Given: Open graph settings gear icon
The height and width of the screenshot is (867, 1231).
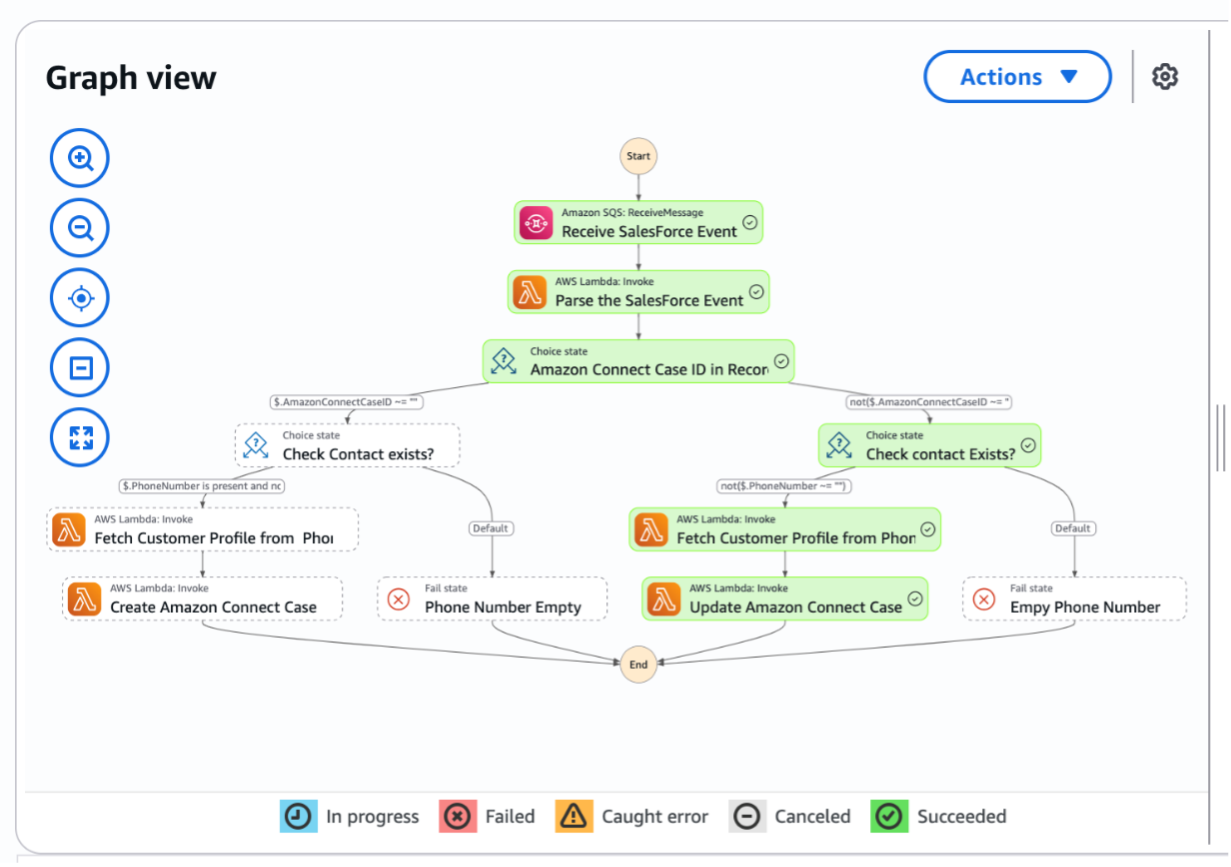Looking at the screenshot, I should tap(1165, 77).
